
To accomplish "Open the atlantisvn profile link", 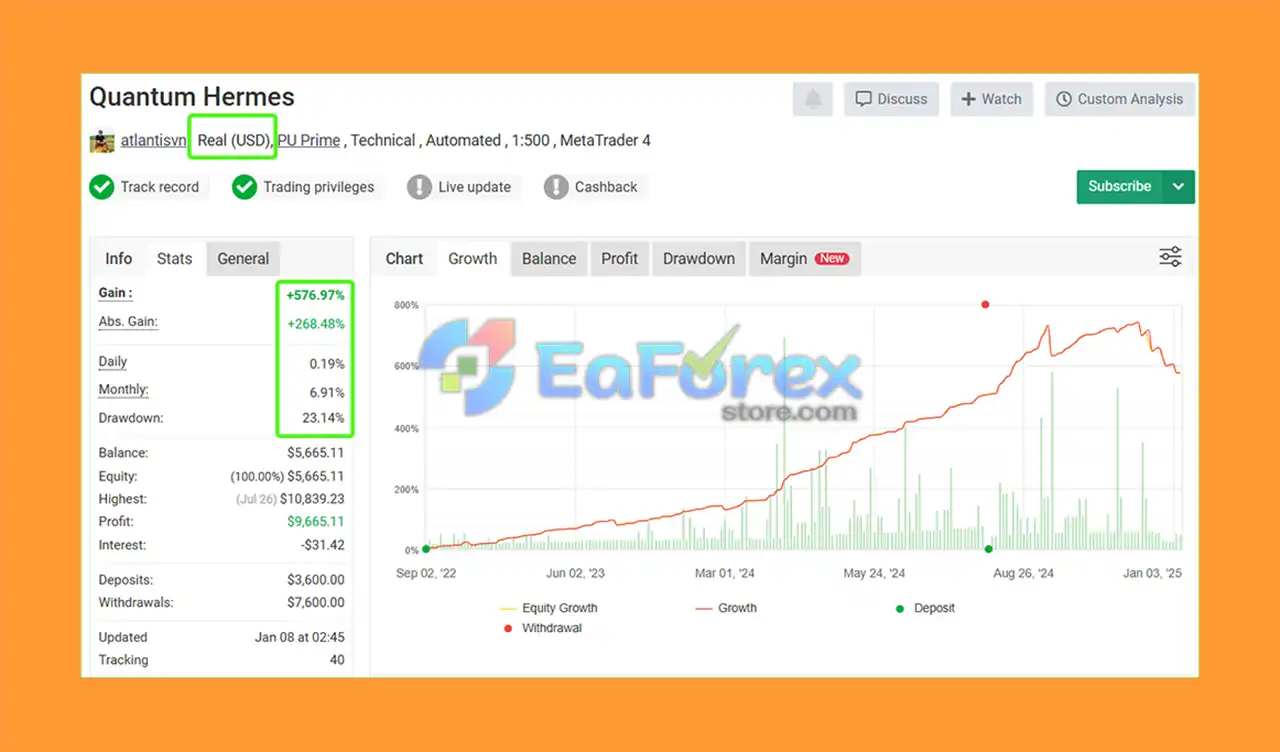I will click(x=153, y=141).
